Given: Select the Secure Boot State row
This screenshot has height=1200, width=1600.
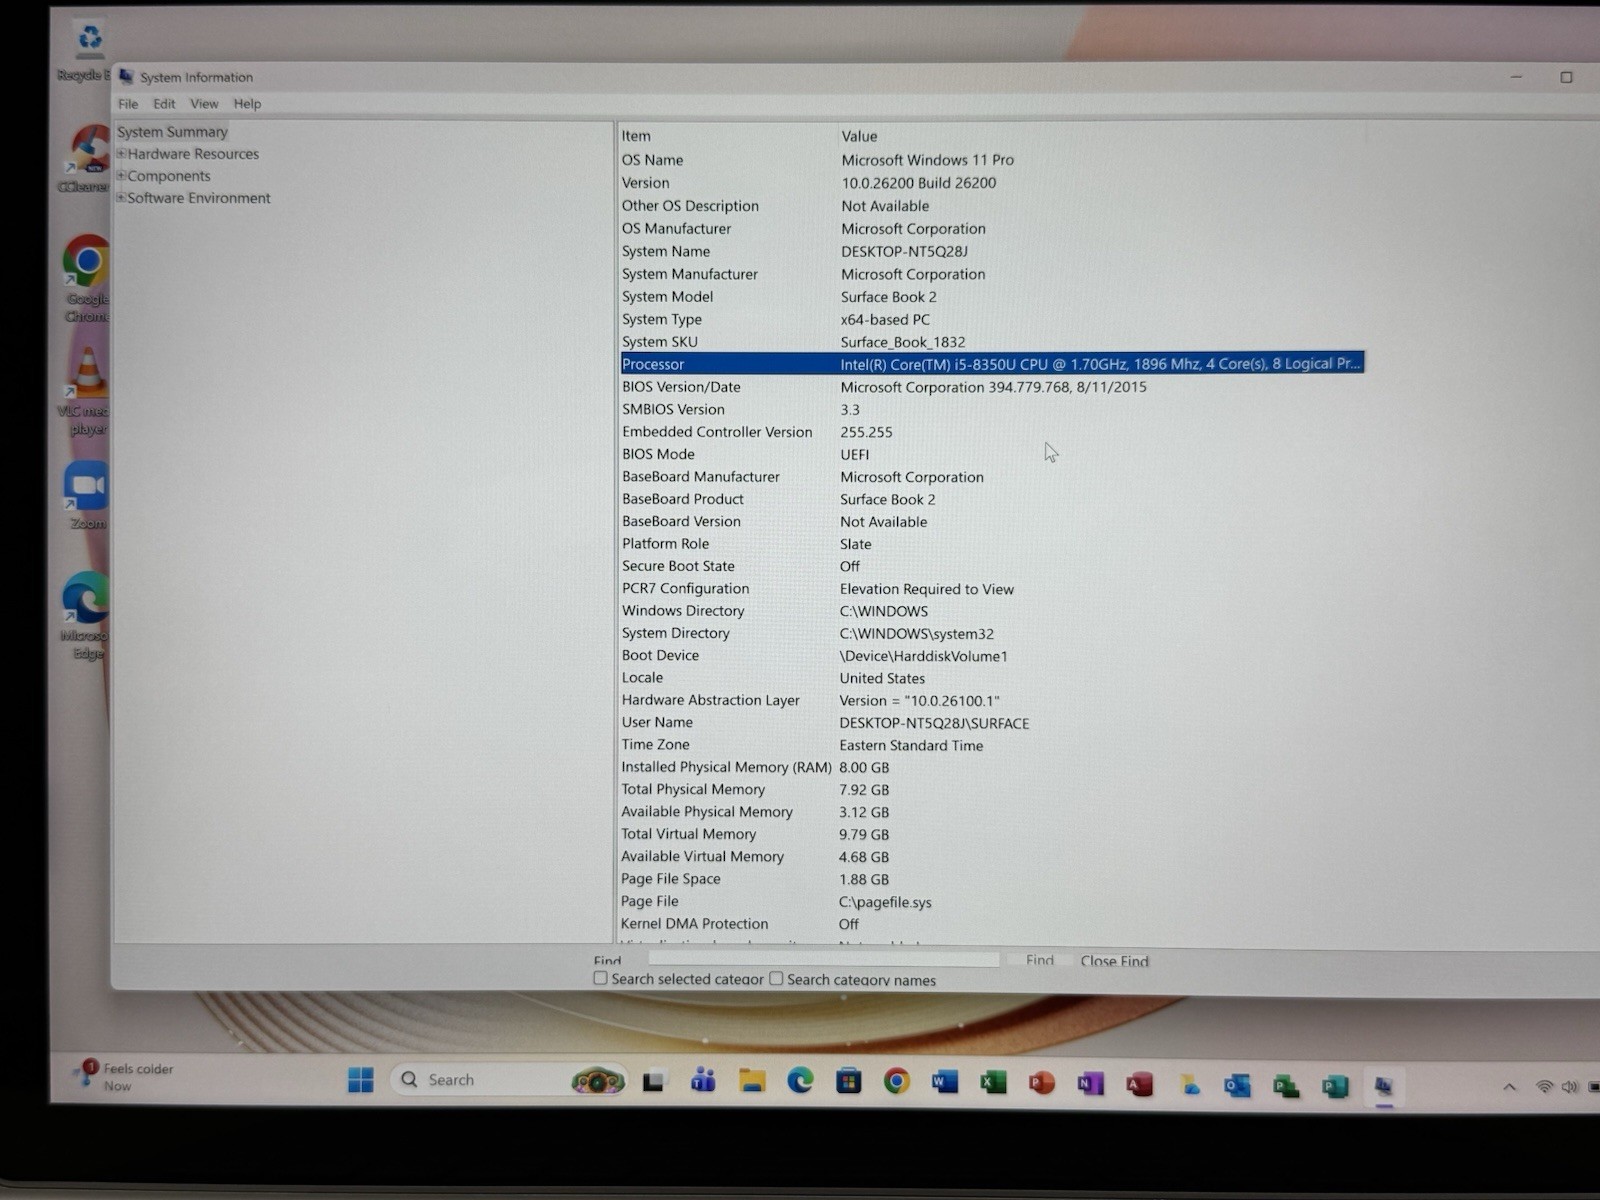Looking at the screenshot, I should pos(992,566).
